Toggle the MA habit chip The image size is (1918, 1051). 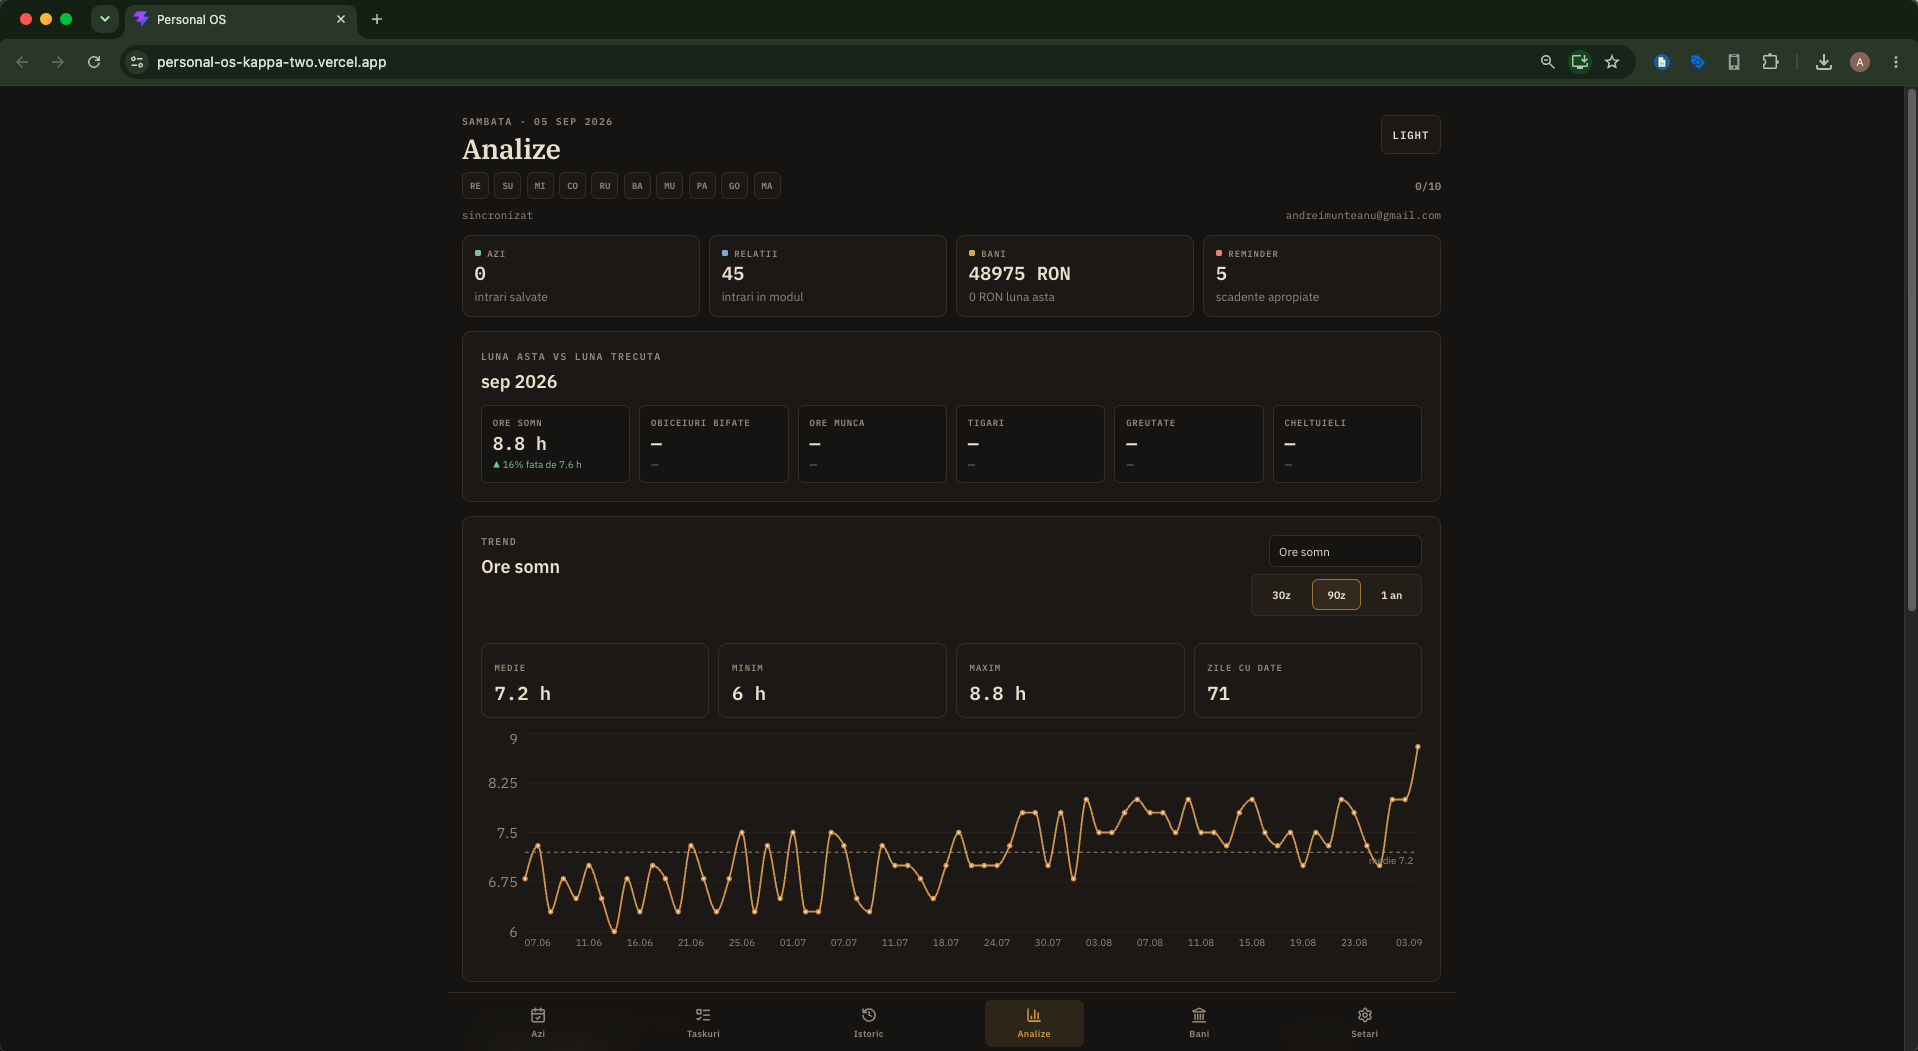click(x=767, y=186)
